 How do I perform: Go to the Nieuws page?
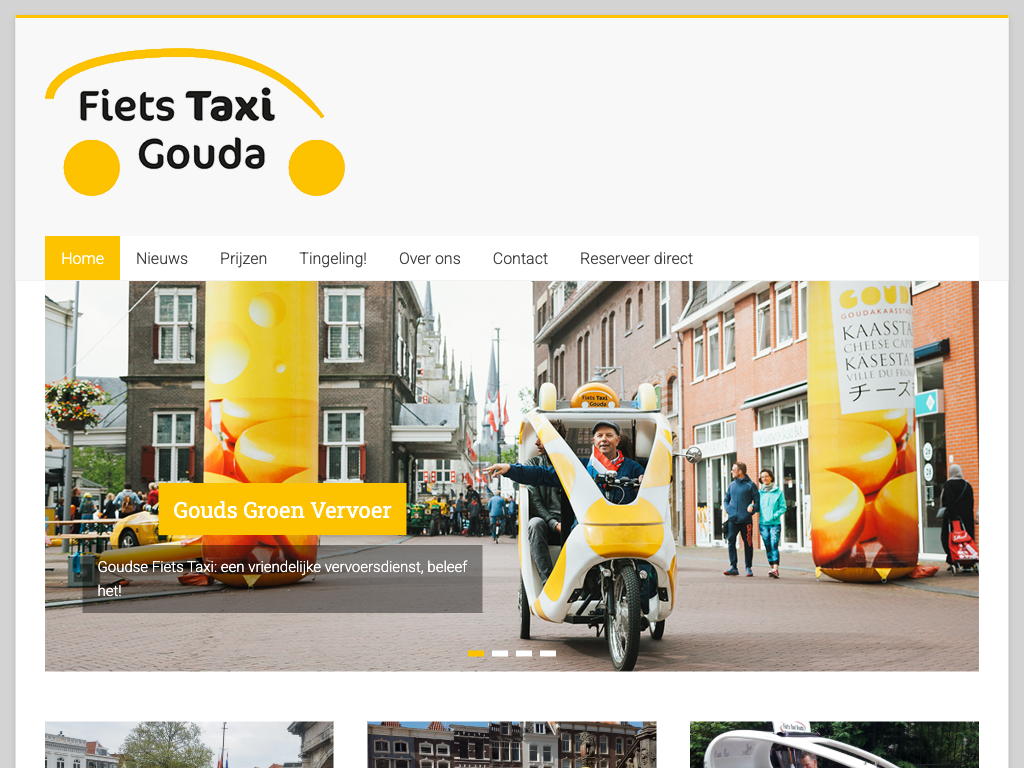pyautogui.click(x=162, y=258)
